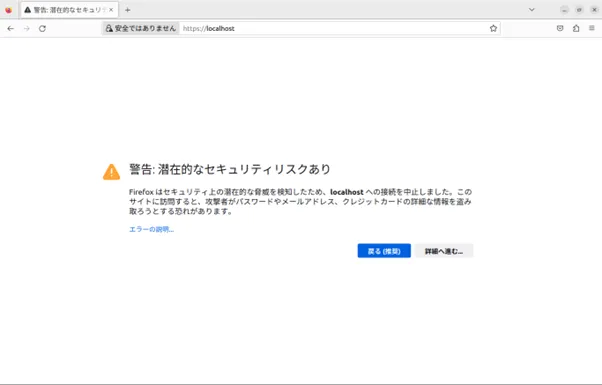Minimize the Firefox window

(x=564, y=10)
